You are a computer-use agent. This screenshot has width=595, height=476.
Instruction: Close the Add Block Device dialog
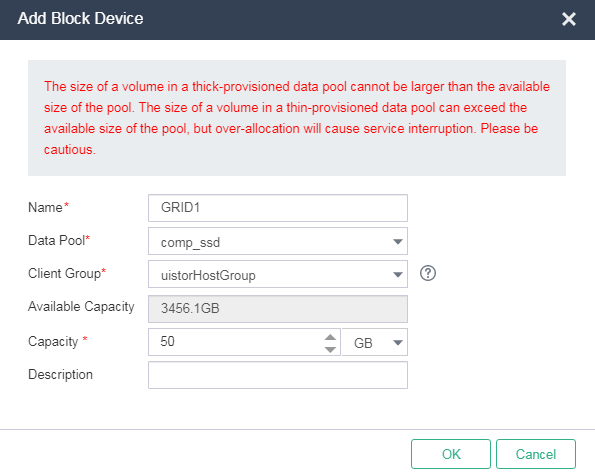coord(569,19)
